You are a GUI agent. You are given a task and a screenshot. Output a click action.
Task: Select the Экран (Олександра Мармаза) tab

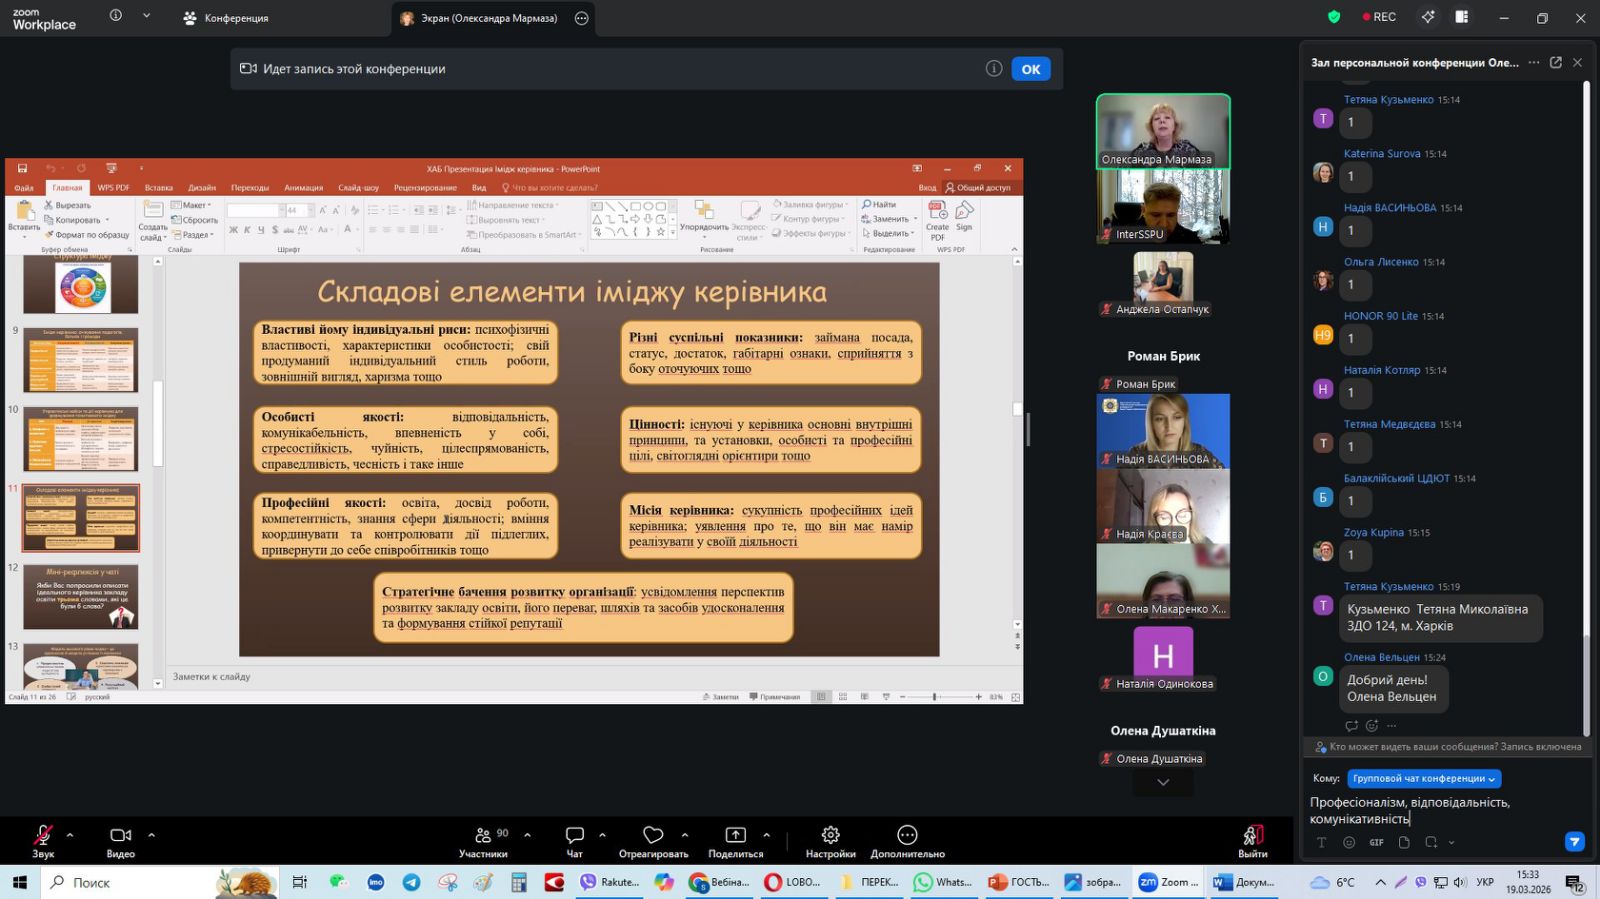click(x=480, y=18)
